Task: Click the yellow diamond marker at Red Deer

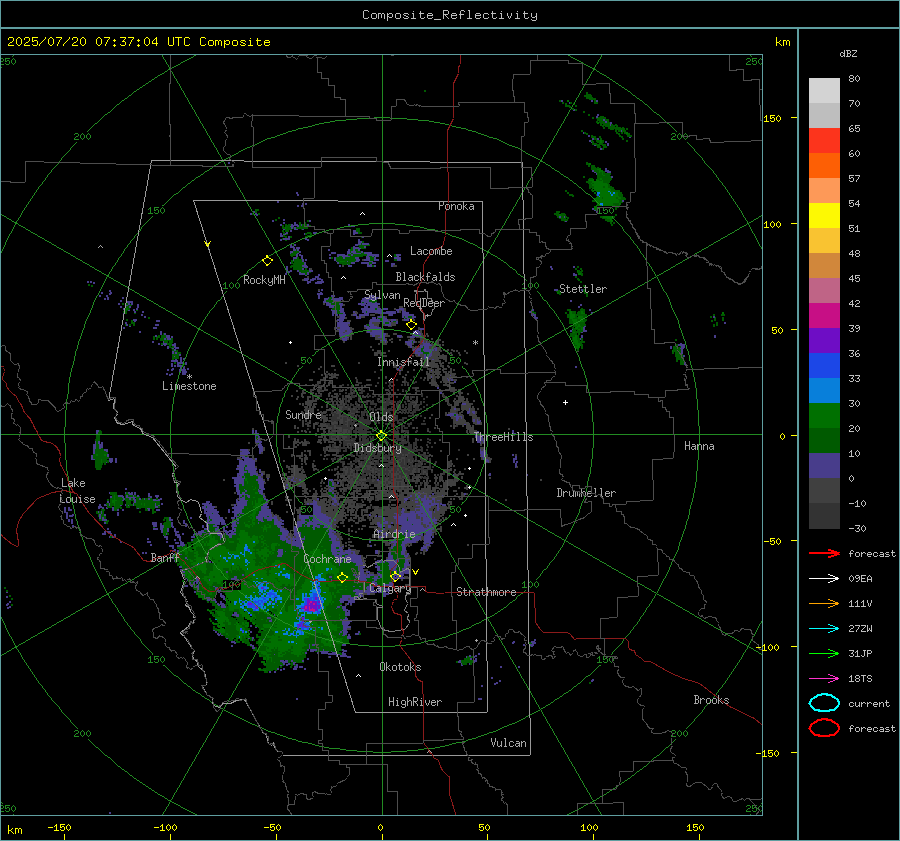Action: (x=411, y=325)
